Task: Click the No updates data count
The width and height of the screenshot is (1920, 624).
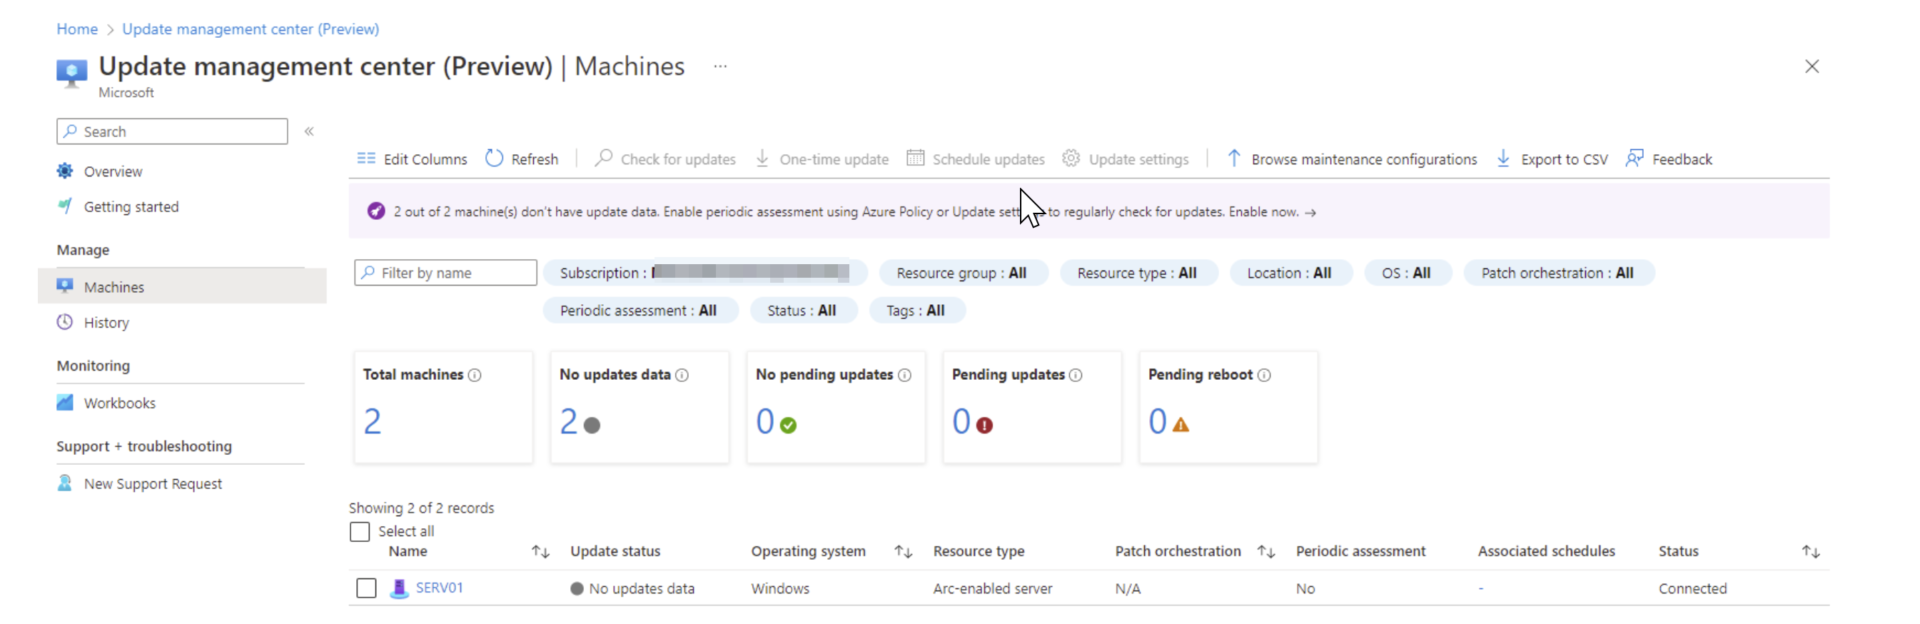Action: click(568, 422)
